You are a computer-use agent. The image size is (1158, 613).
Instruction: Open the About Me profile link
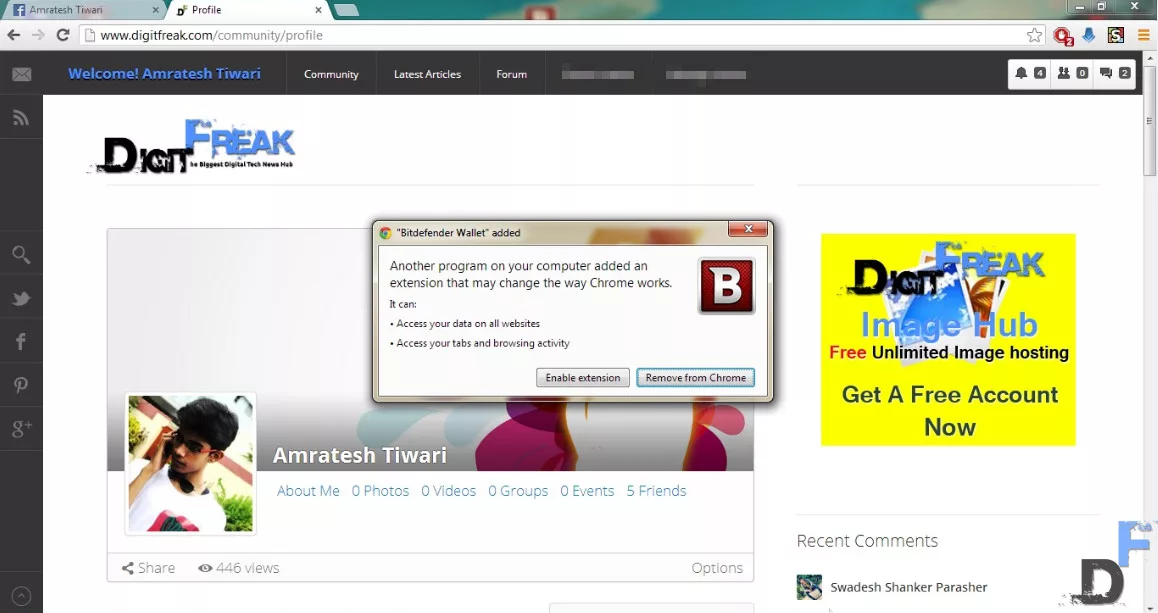(308, 491)
